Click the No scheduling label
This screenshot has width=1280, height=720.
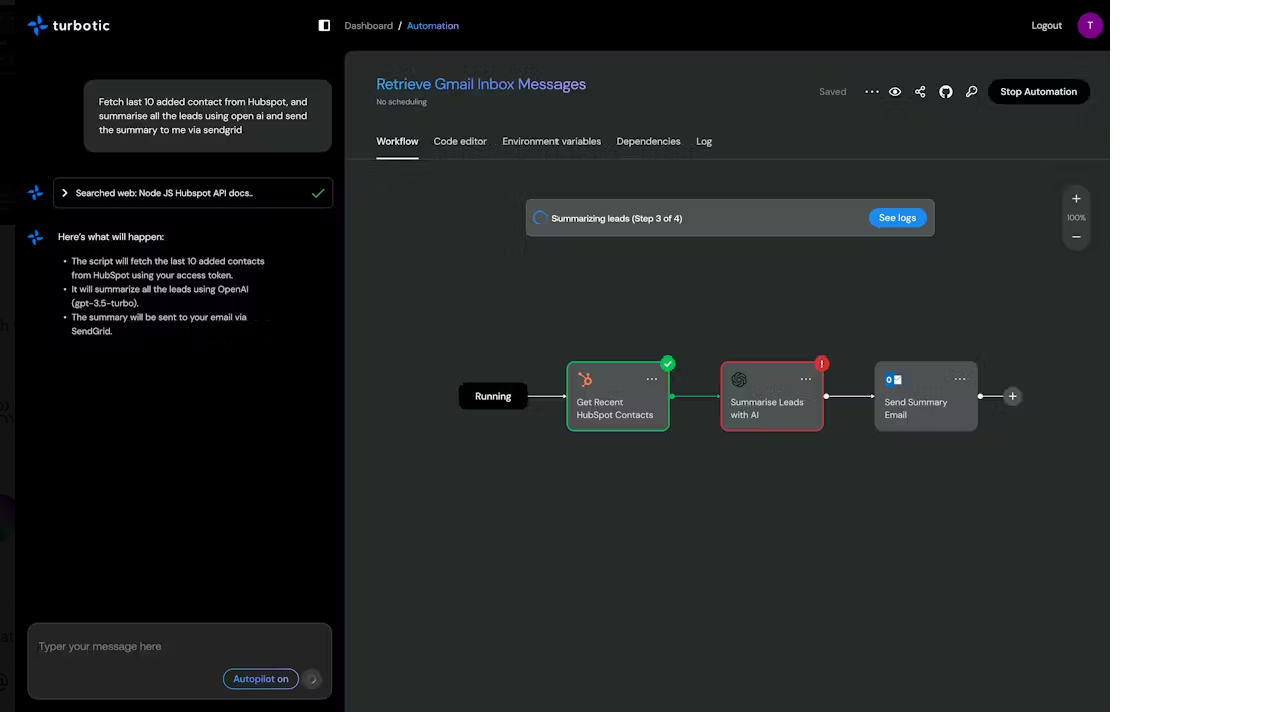(401, 102)
